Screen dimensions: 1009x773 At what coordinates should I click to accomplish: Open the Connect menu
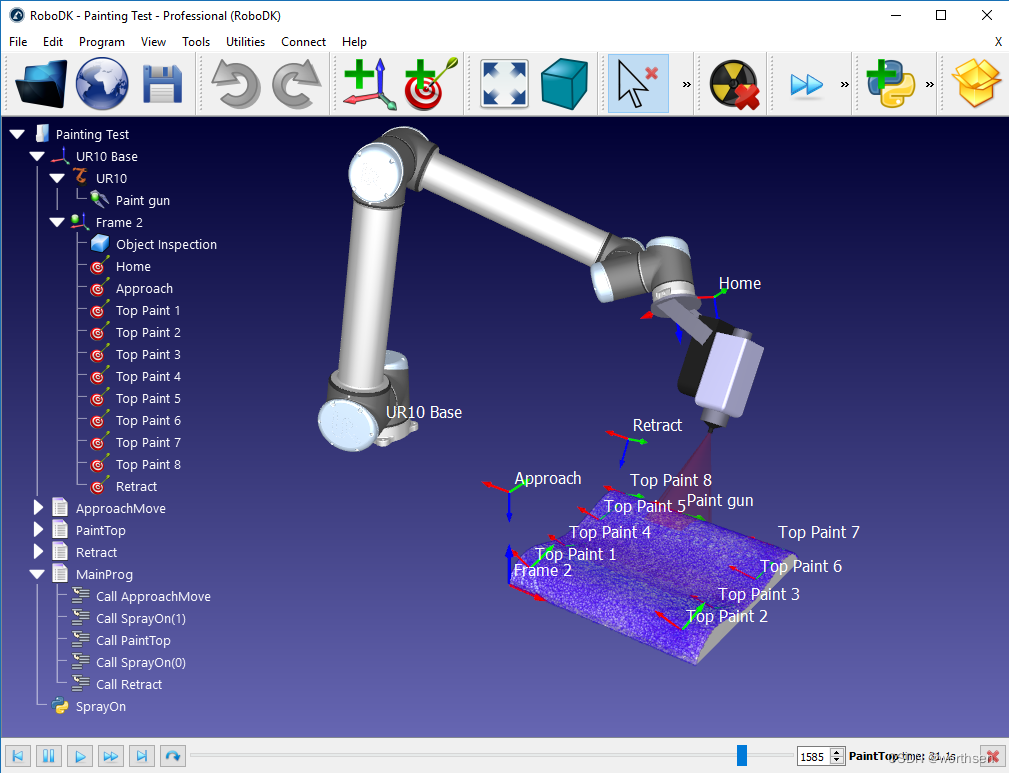pyautogui.click(x=303, y=42)
